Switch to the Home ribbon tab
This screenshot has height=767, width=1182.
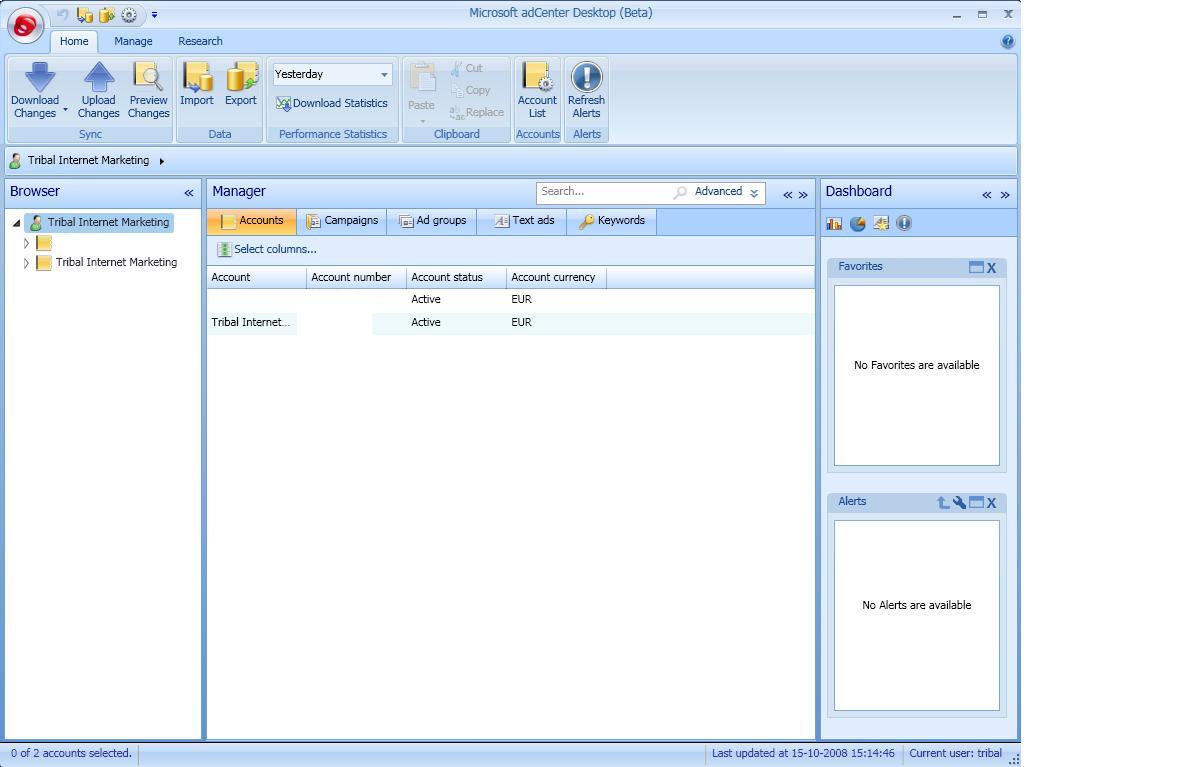click(x=74, y=41)
